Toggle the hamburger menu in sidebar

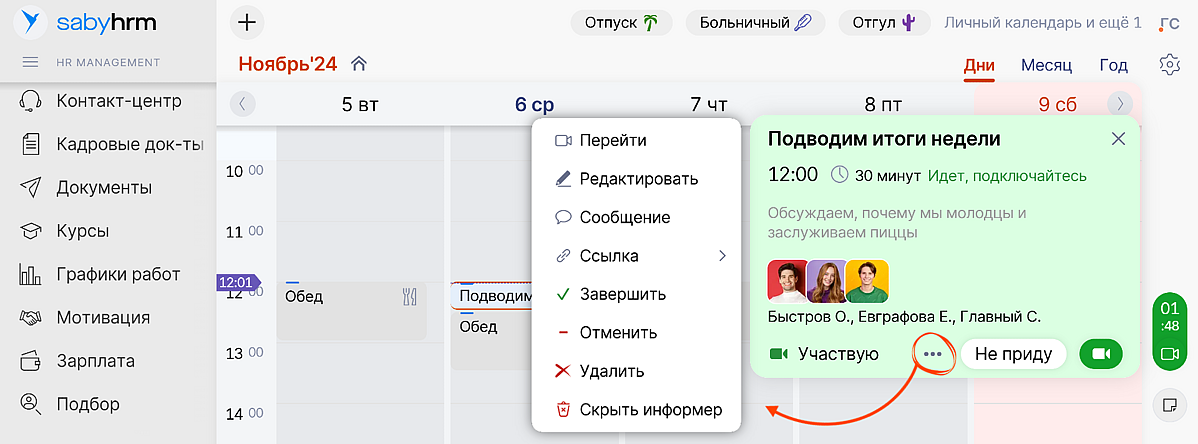click(x=30, y=62)
